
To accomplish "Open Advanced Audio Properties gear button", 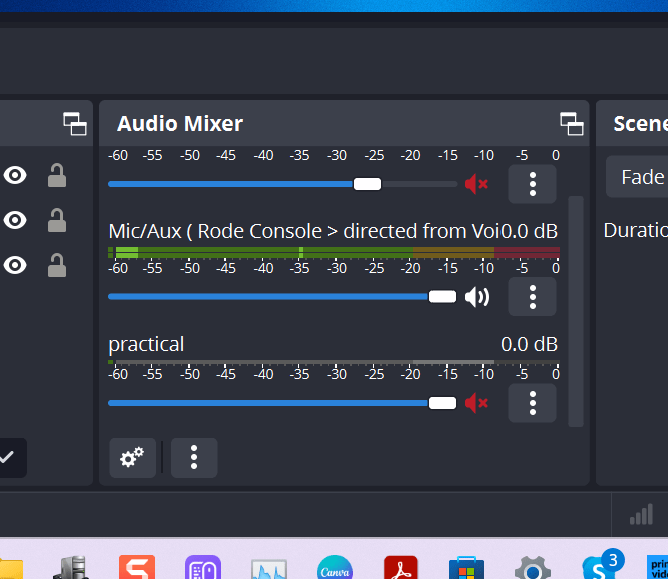I will [132, 458].
